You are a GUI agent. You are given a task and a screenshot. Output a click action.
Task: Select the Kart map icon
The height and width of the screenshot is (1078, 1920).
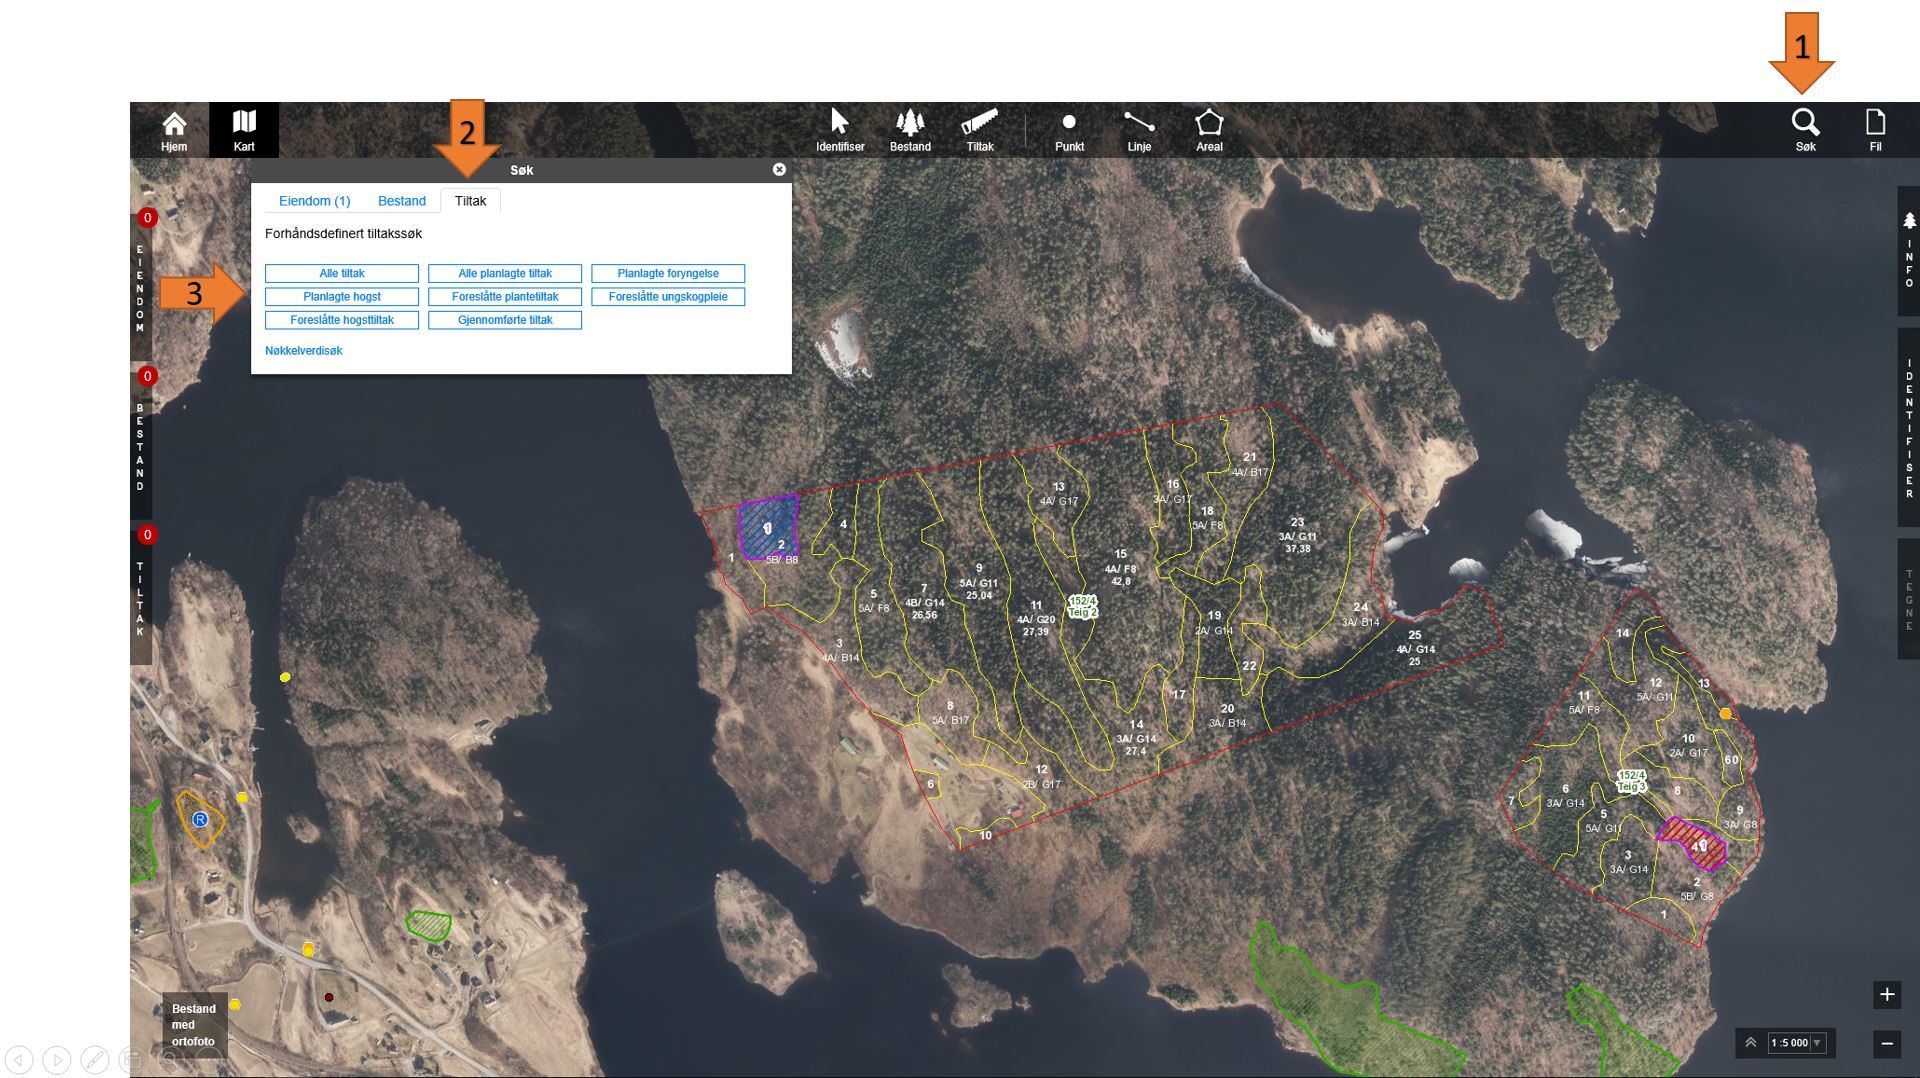coord(244,130)
